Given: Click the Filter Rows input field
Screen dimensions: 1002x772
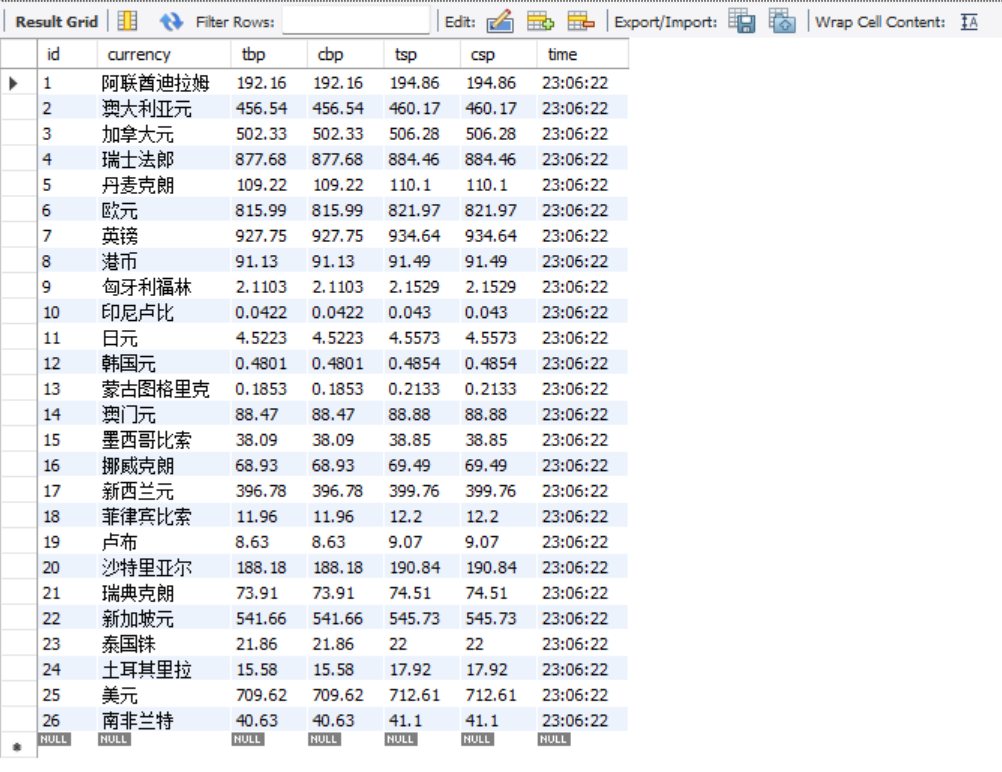Looking at the screenshot, I should pos(356,21).
